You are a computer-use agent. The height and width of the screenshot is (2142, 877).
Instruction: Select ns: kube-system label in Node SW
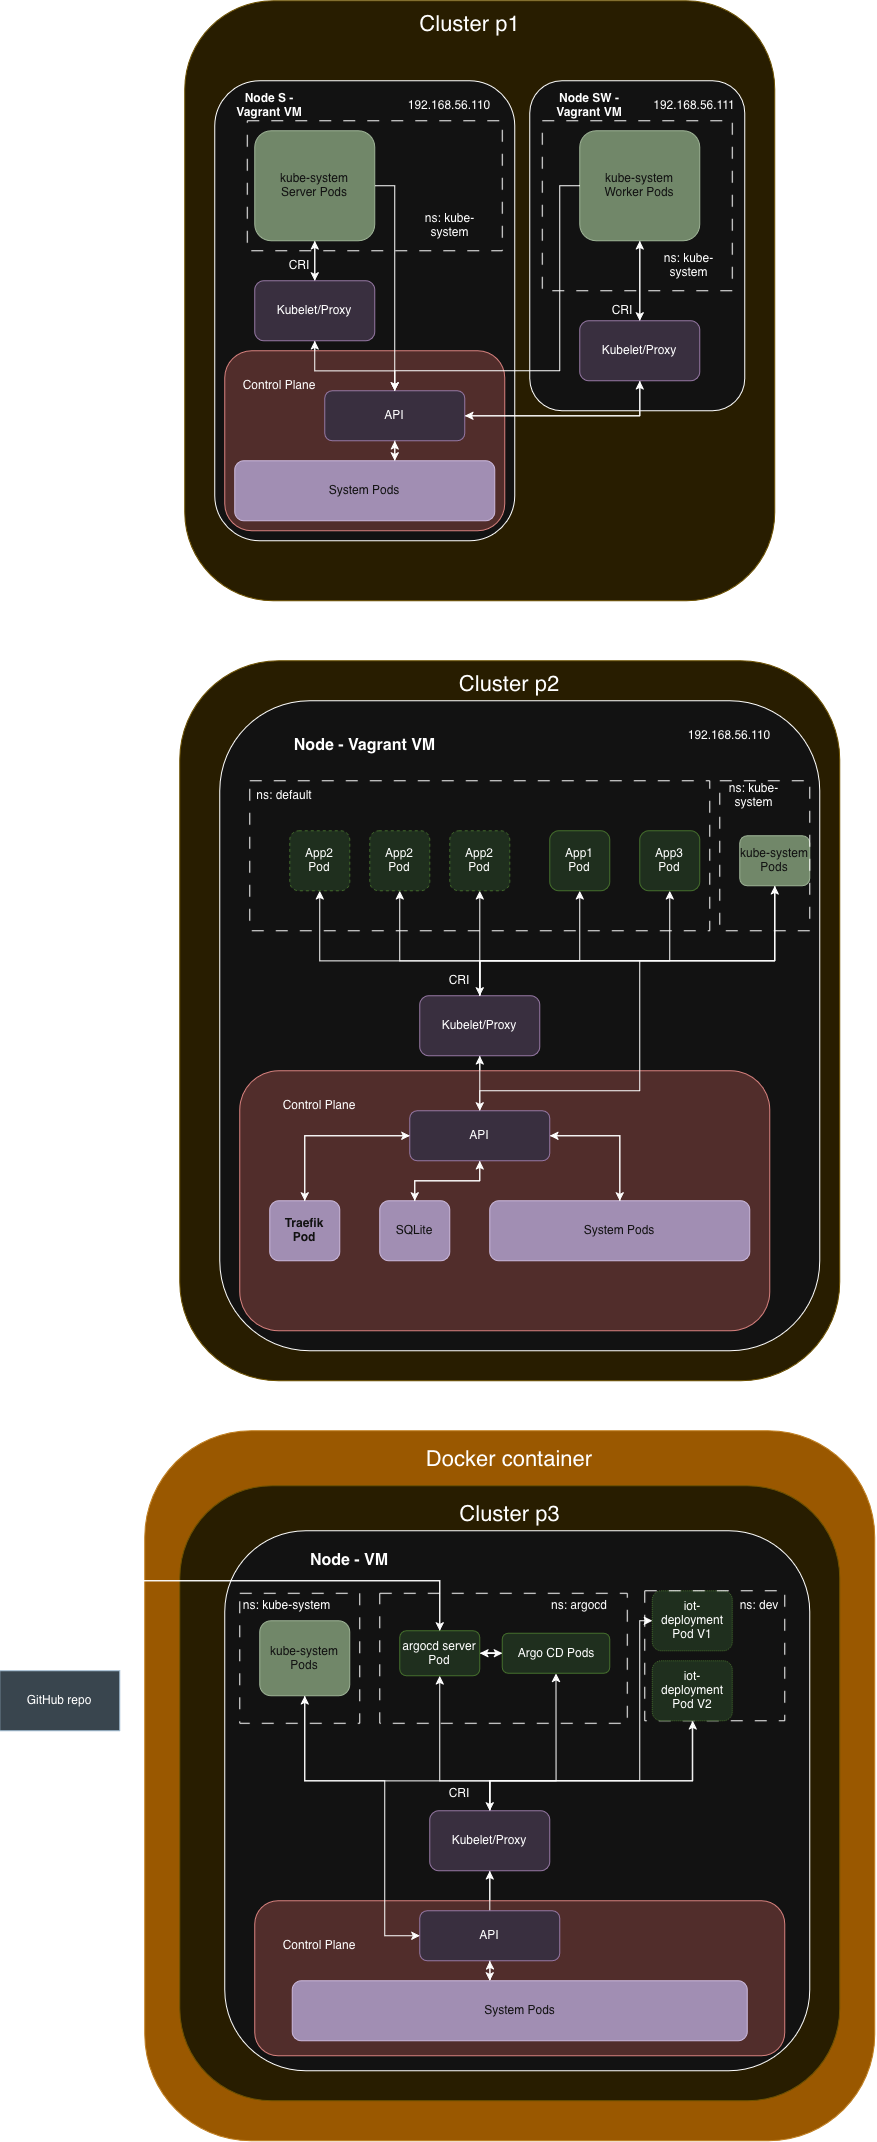point(688,265)
